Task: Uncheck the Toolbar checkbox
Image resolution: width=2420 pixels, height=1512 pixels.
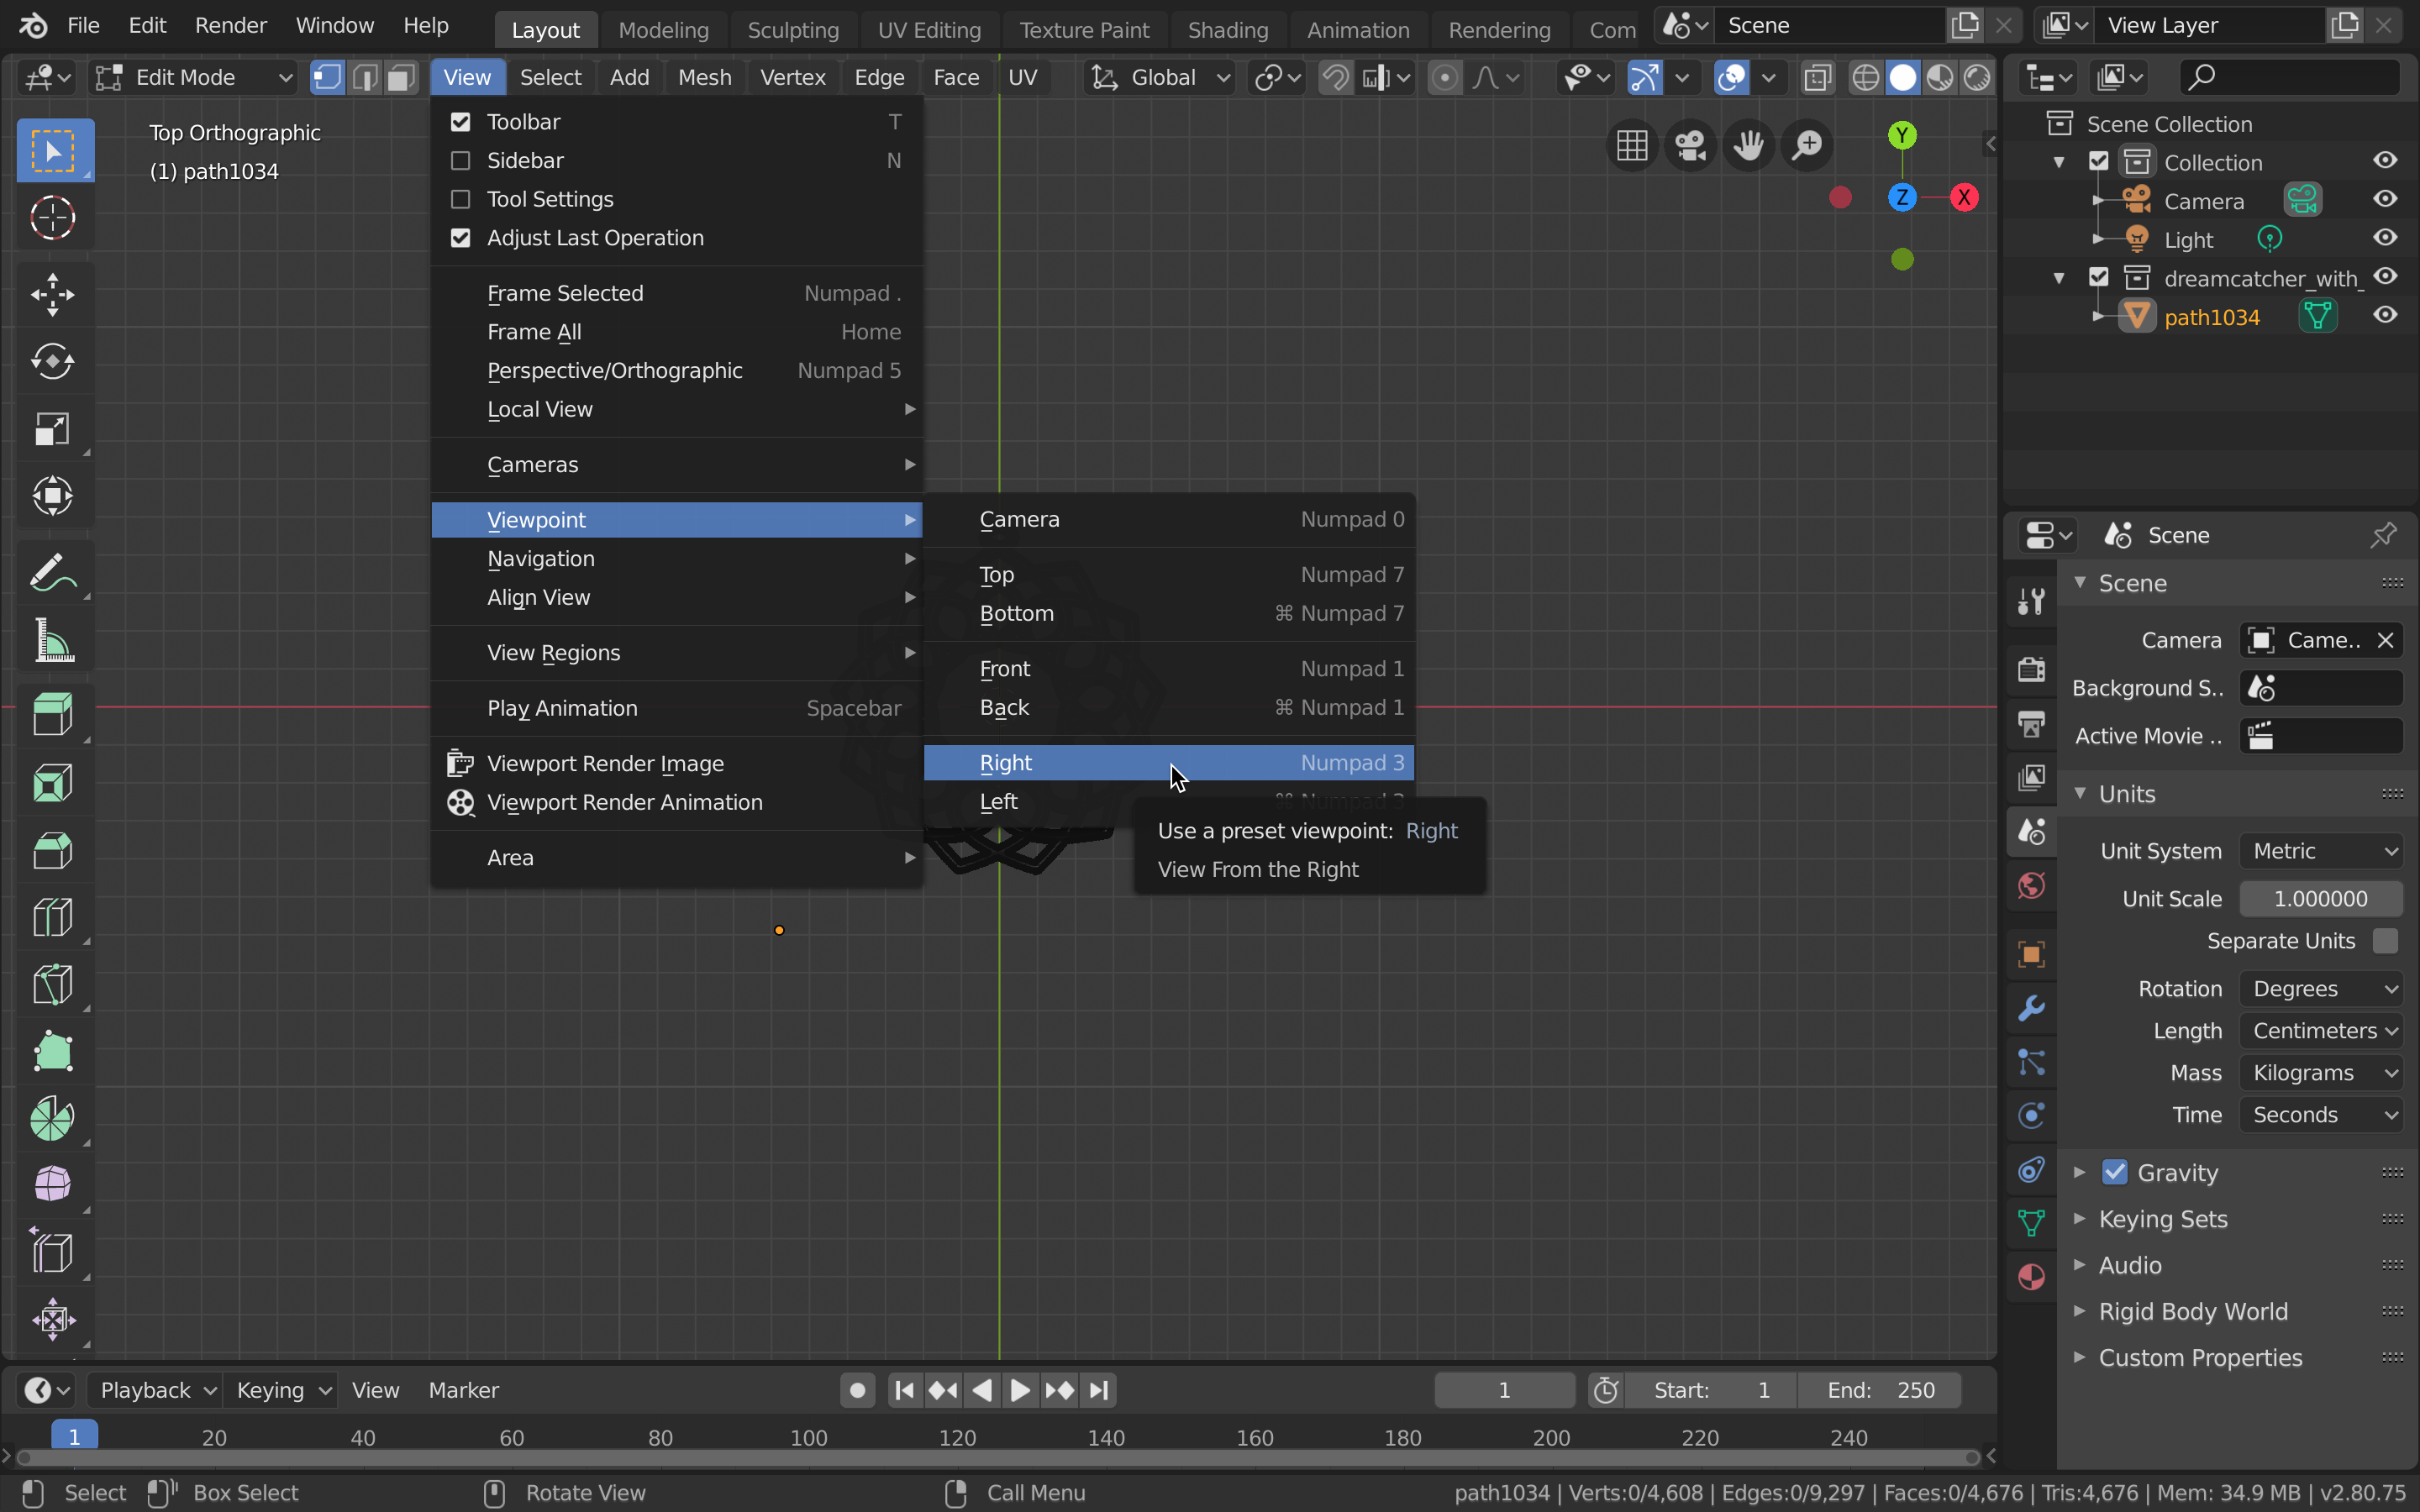Action: [460, 122]
